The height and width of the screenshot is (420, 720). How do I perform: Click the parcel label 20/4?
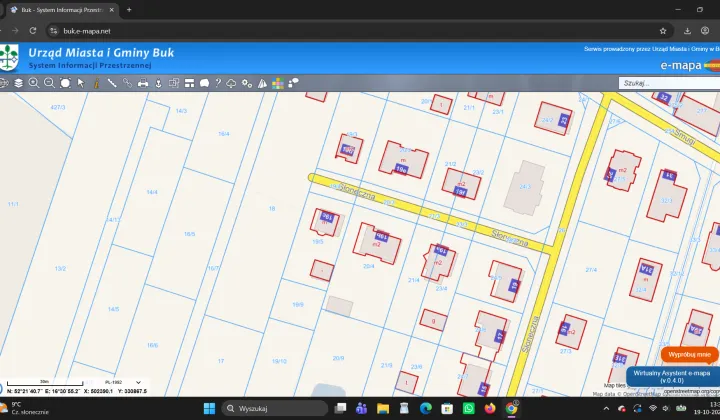coord(368,266)
